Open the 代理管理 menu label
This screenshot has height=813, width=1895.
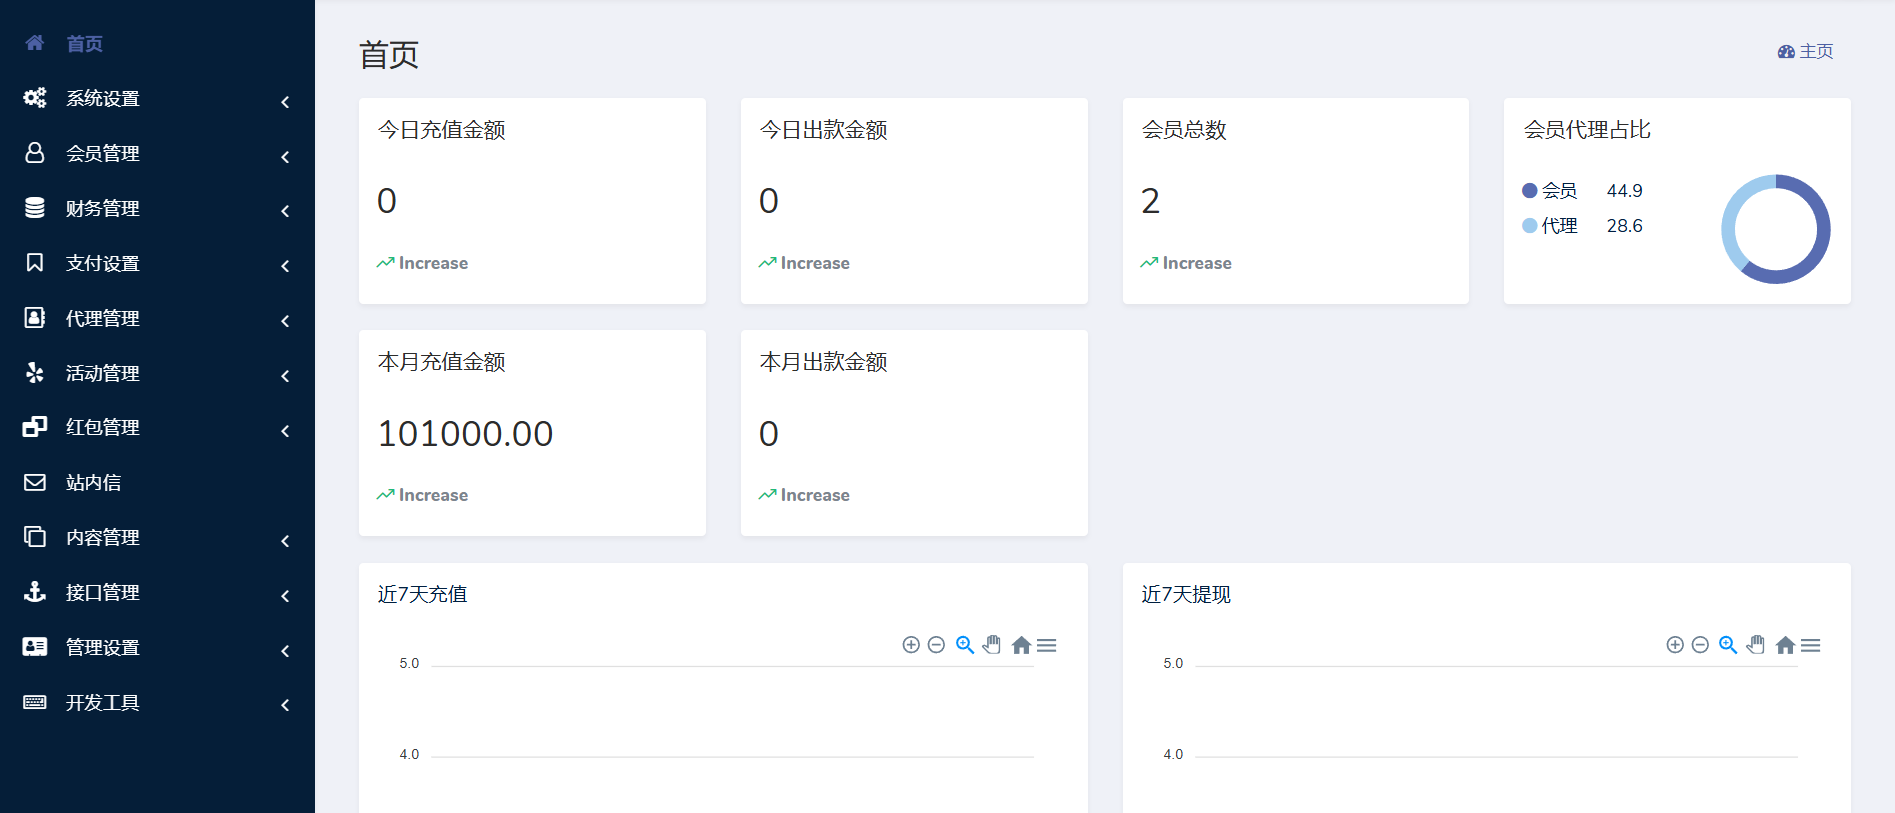coord(103,318)
